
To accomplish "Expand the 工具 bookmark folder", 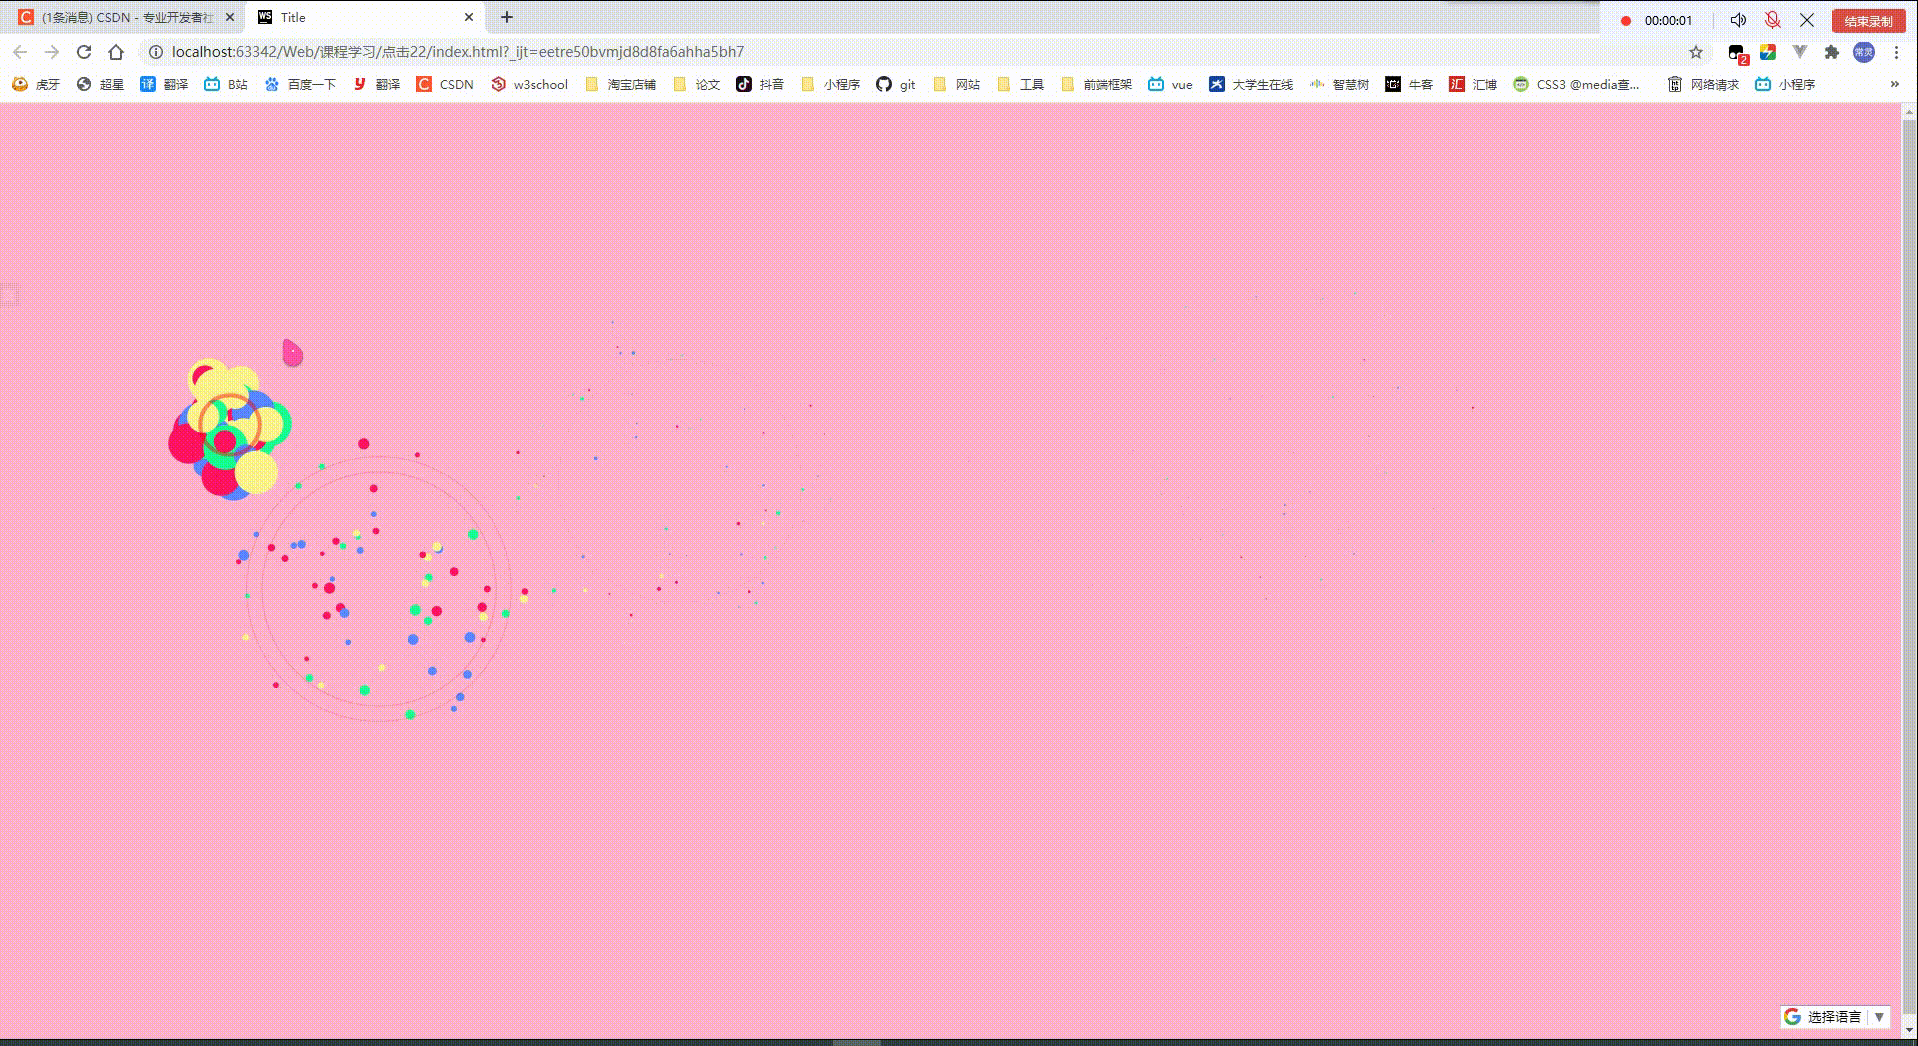I will click(x=1020, y=84).
